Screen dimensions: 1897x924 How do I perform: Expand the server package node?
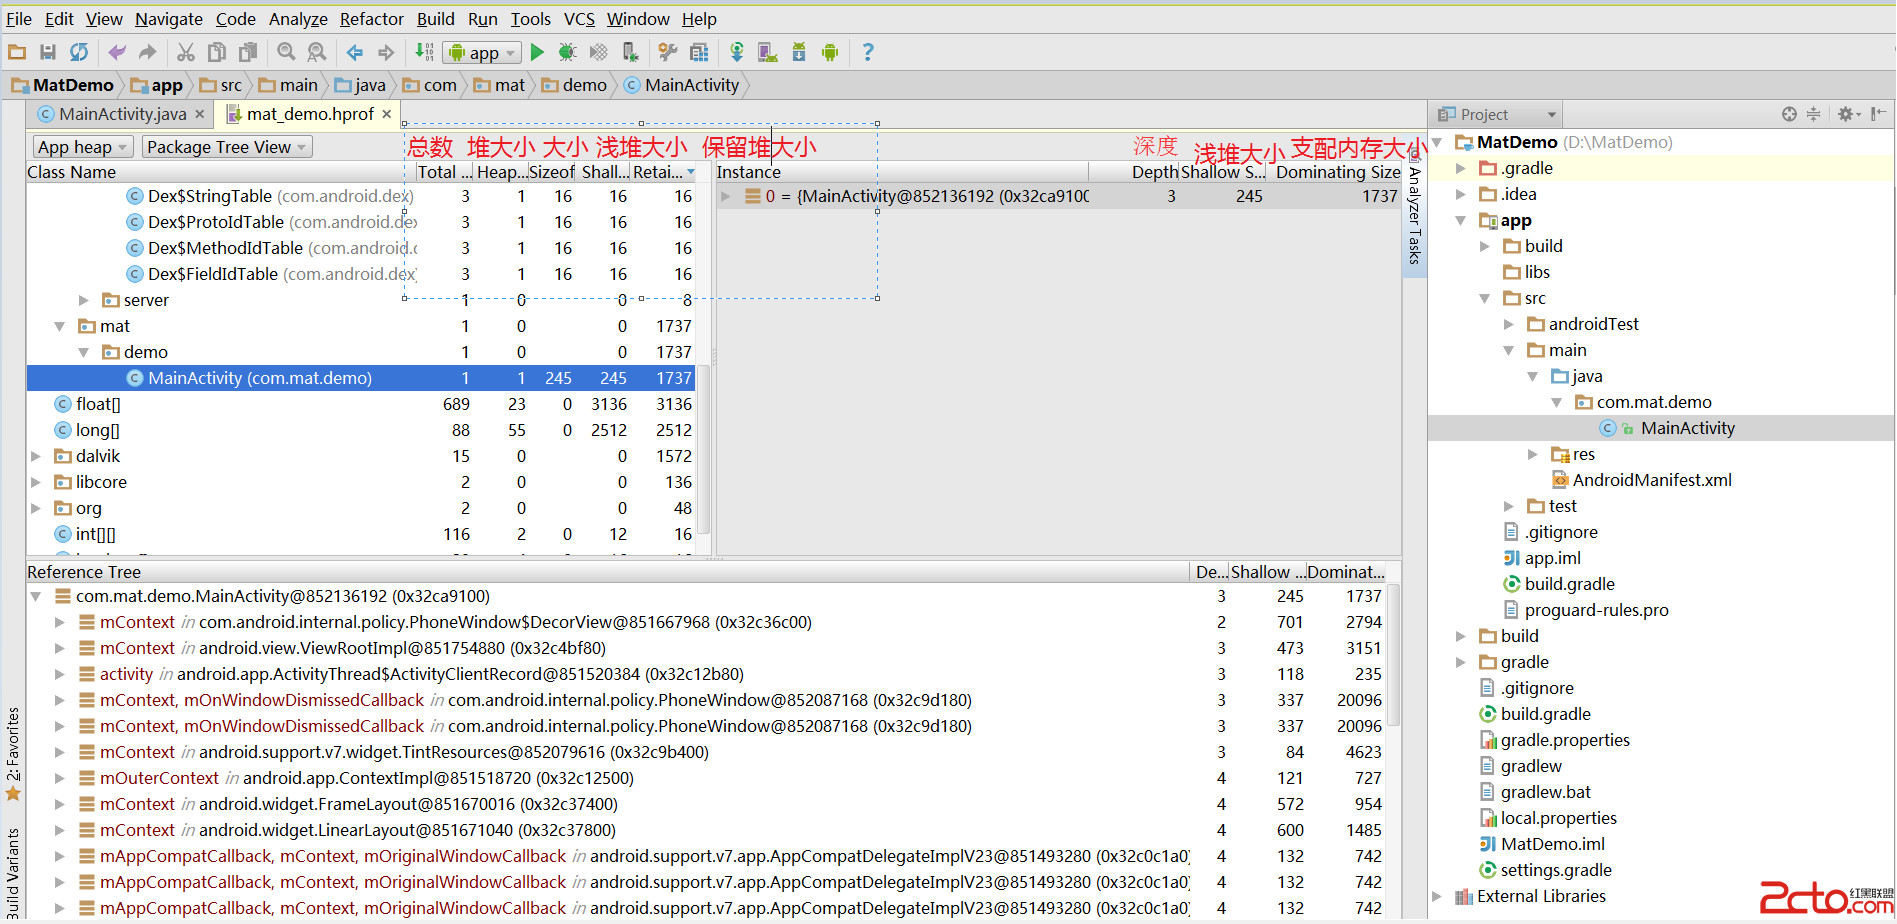coord(84,300)
